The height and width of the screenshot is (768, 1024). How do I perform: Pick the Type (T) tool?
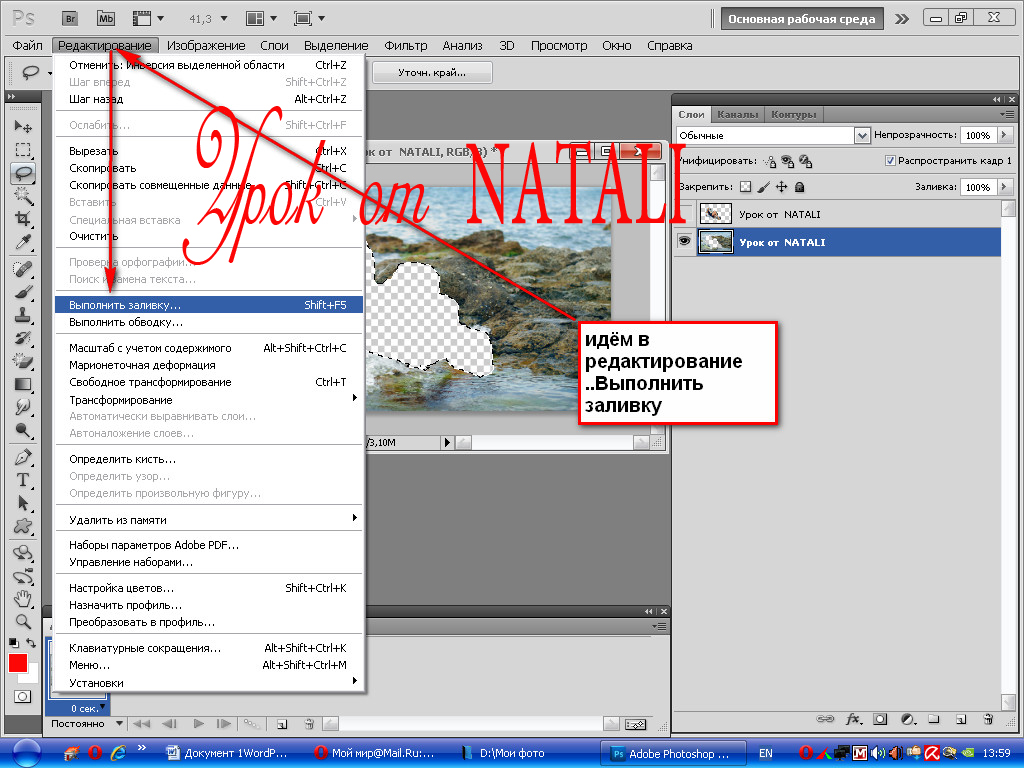(x=23, y=480)
